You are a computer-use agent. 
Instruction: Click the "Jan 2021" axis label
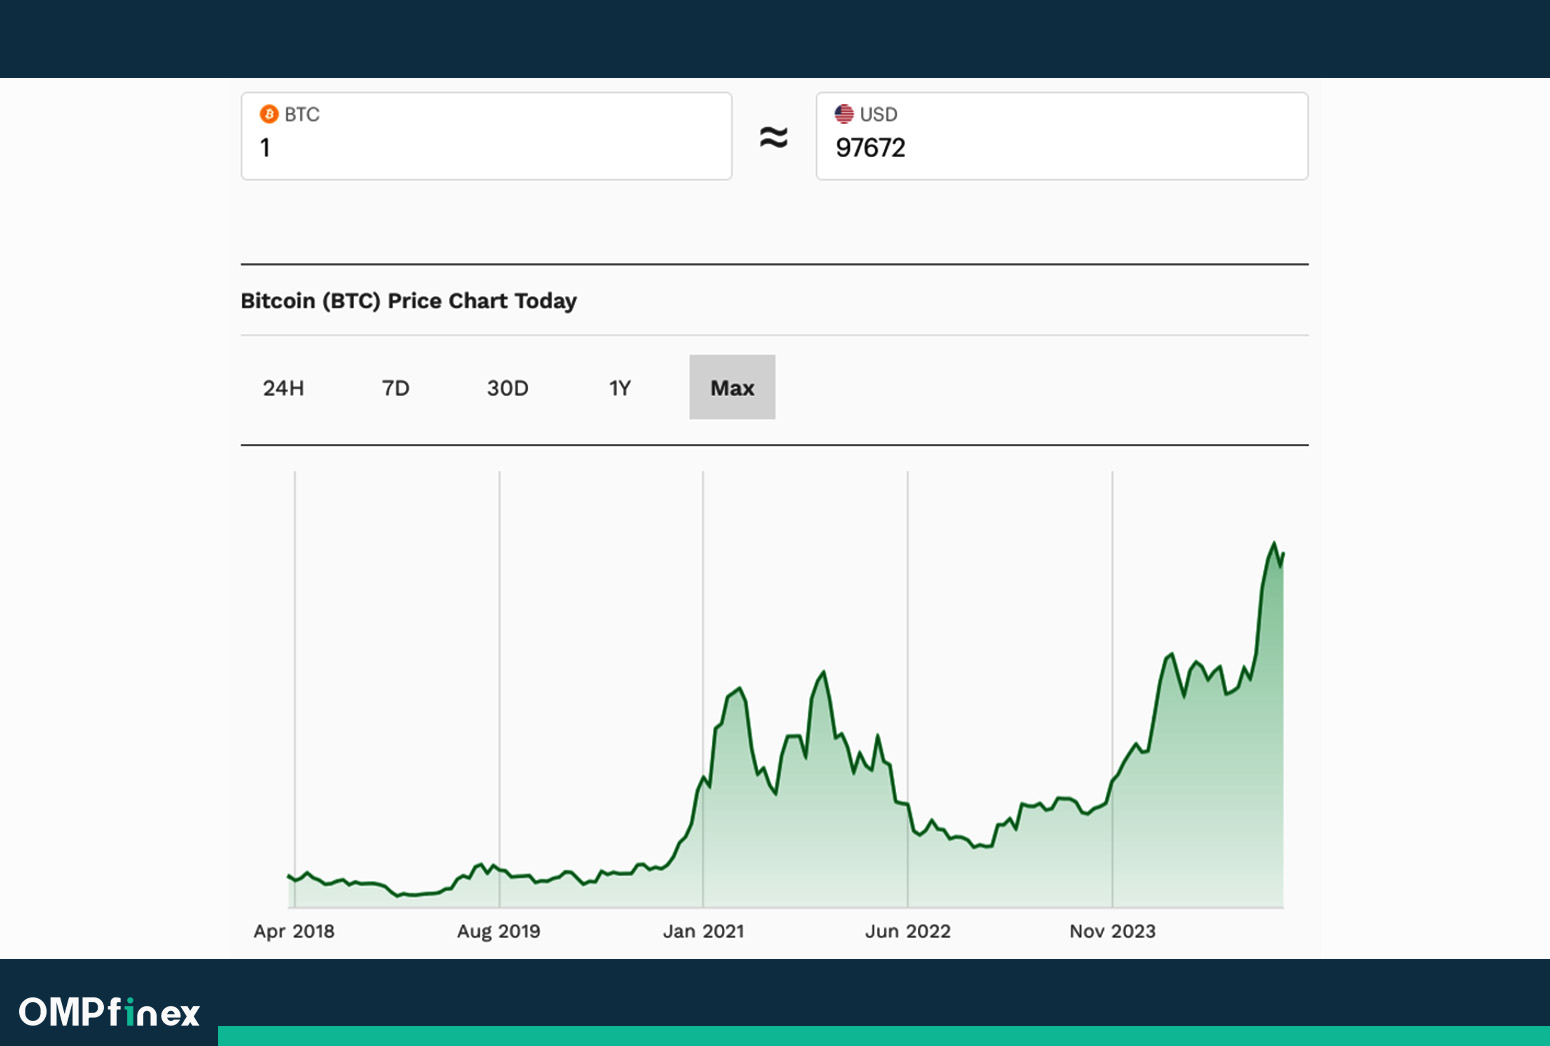[x=704, y=931]
